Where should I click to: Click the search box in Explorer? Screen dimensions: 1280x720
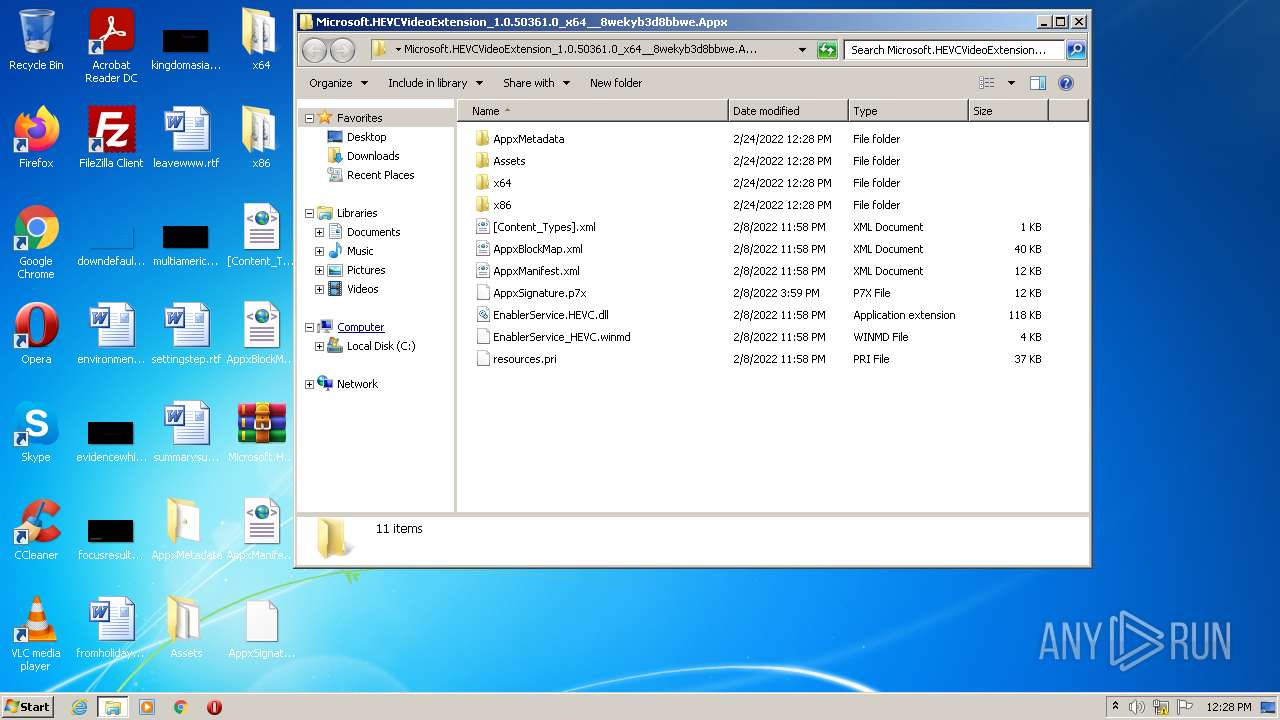[x=953, y=49]
